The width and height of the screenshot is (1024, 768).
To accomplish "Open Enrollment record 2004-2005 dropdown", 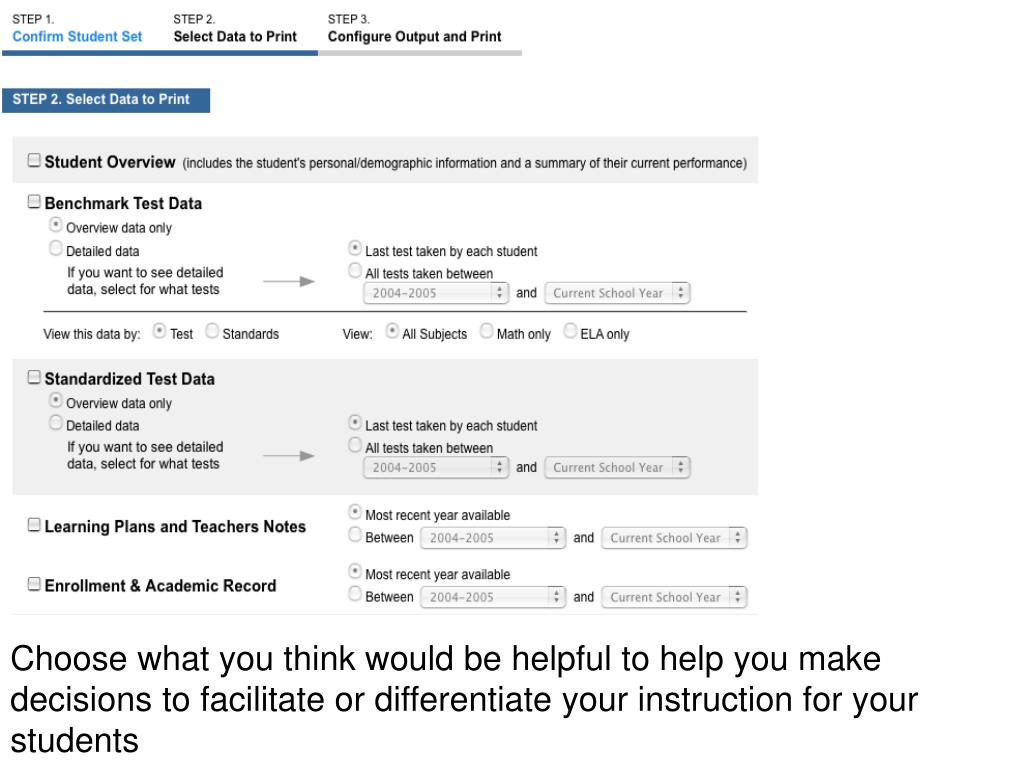I will [x=493, y=597].
